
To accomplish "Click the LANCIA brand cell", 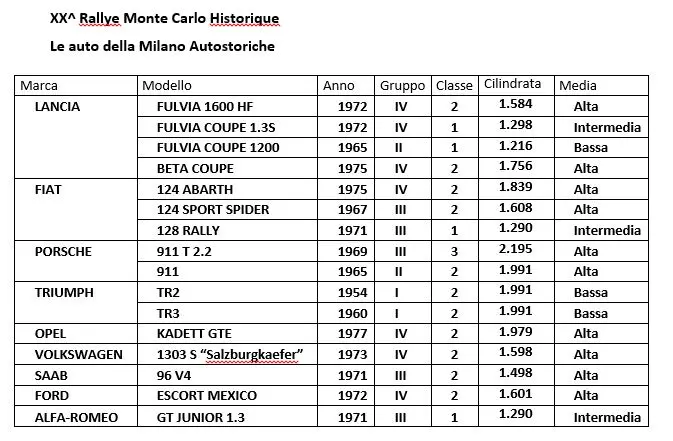I will 57,106.
